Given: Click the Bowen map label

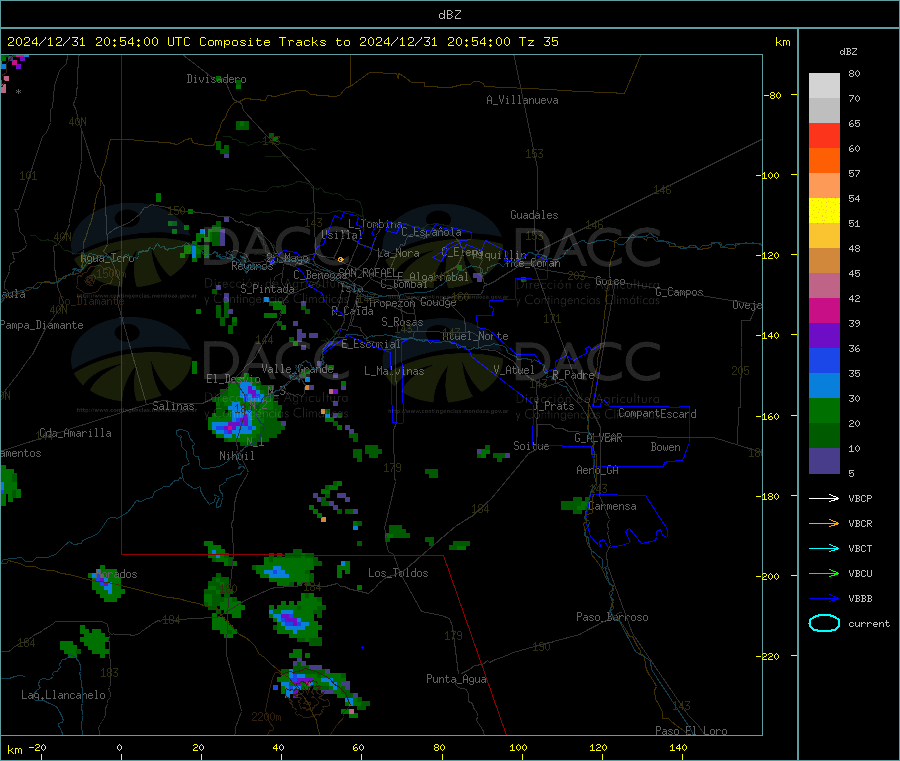Looking at the screenshot, I should (666, 447).
